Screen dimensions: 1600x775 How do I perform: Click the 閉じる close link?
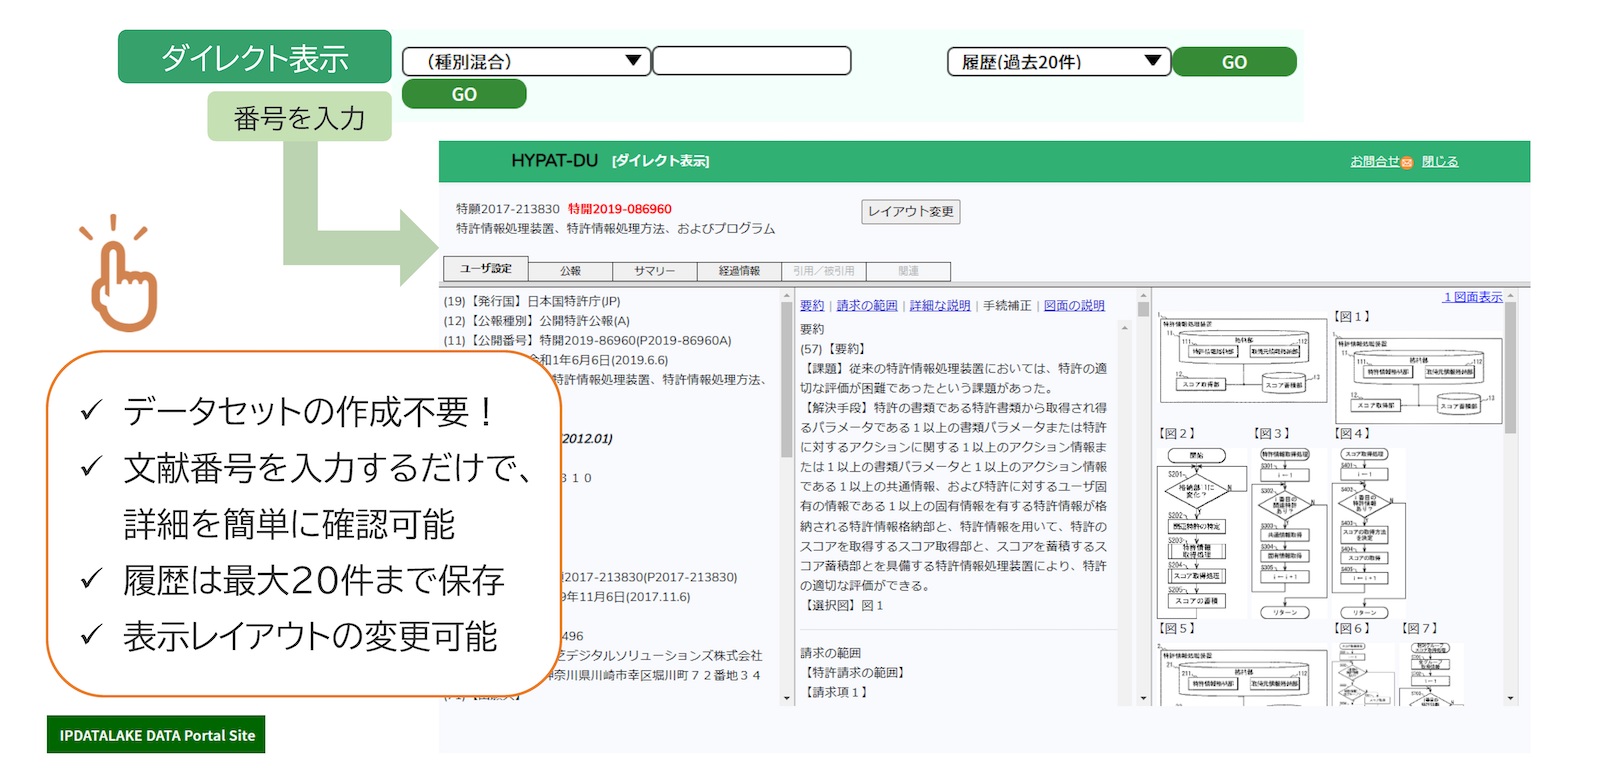pyautogui.click(x=1440, y=161)
